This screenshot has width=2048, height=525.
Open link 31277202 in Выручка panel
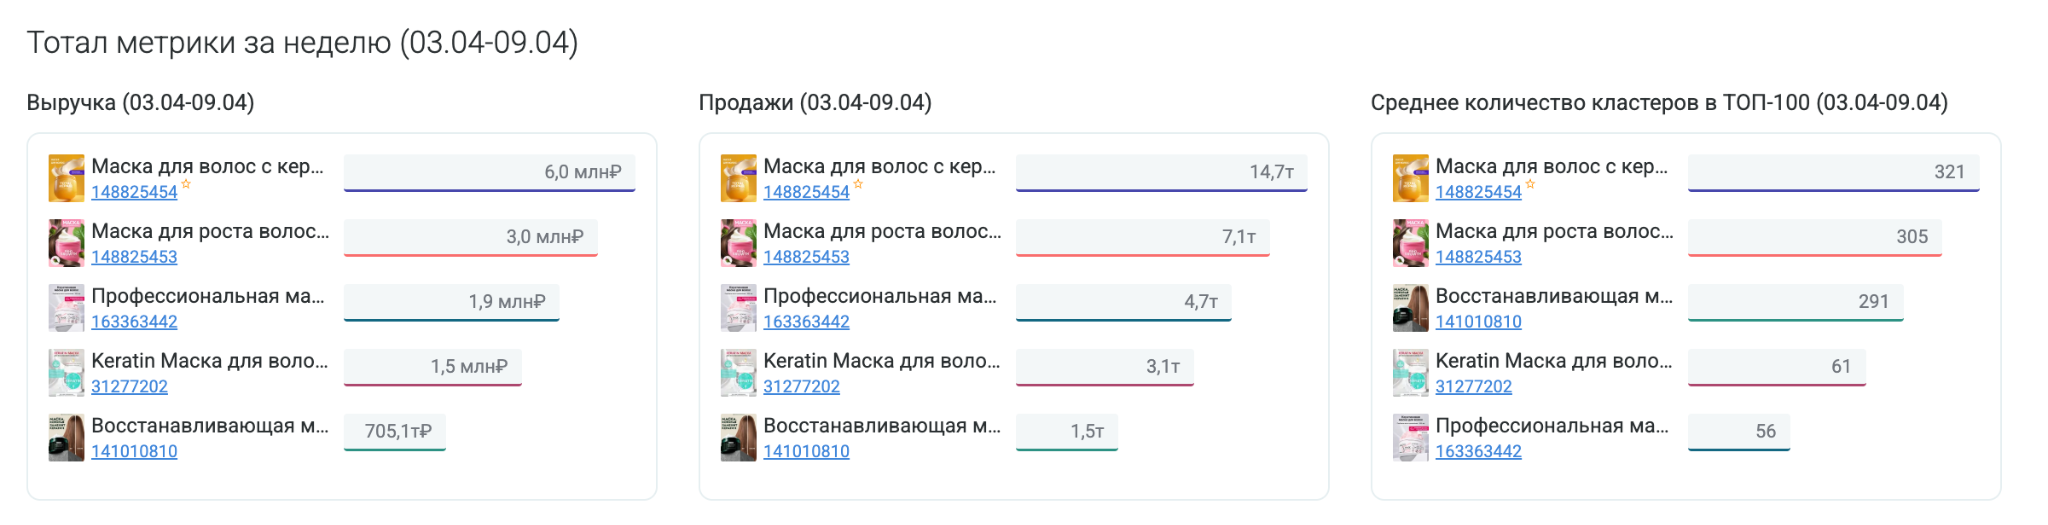click(x=129, y=387)
